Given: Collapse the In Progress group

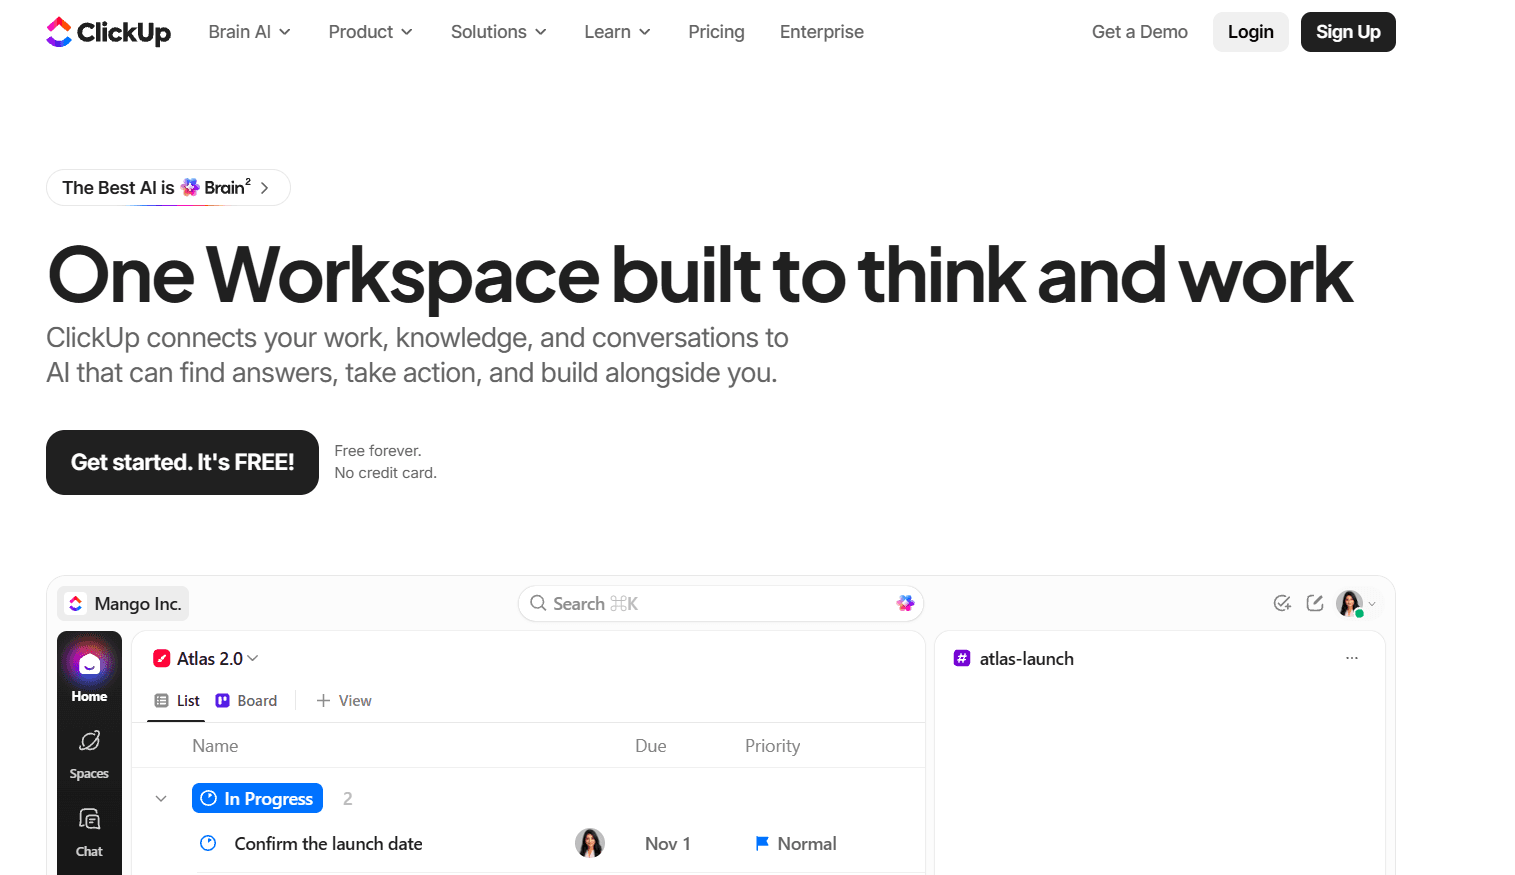Looking at the screenshot, I should (x=161, y=798).
